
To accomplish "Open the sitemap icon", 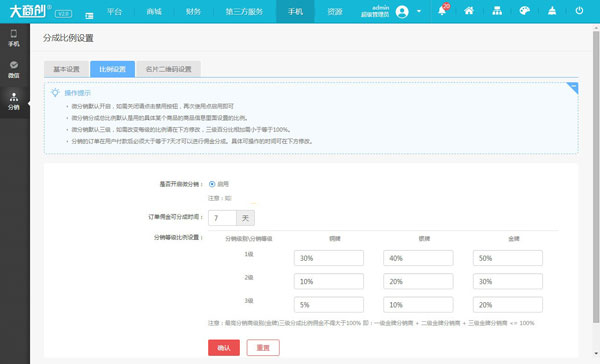I will [x=497, y=11].
